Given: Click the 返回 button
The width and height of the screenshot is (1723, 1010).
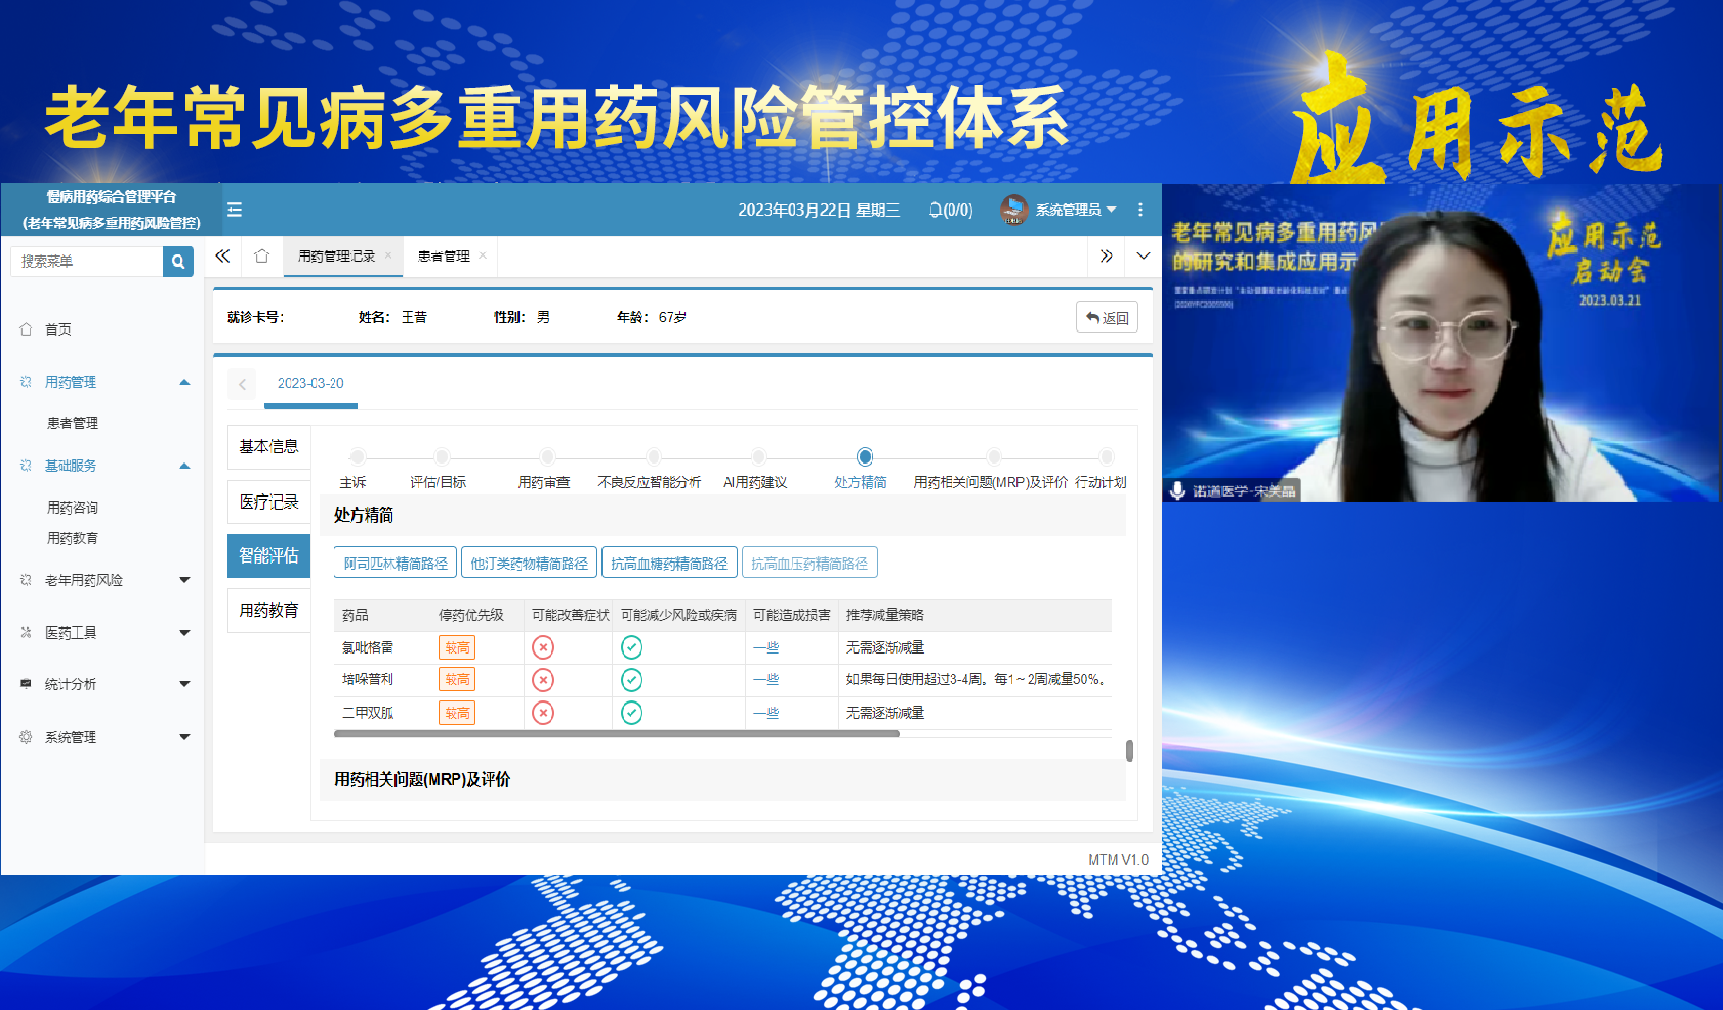Looking at the screenshot, I should click(1107, 318).
